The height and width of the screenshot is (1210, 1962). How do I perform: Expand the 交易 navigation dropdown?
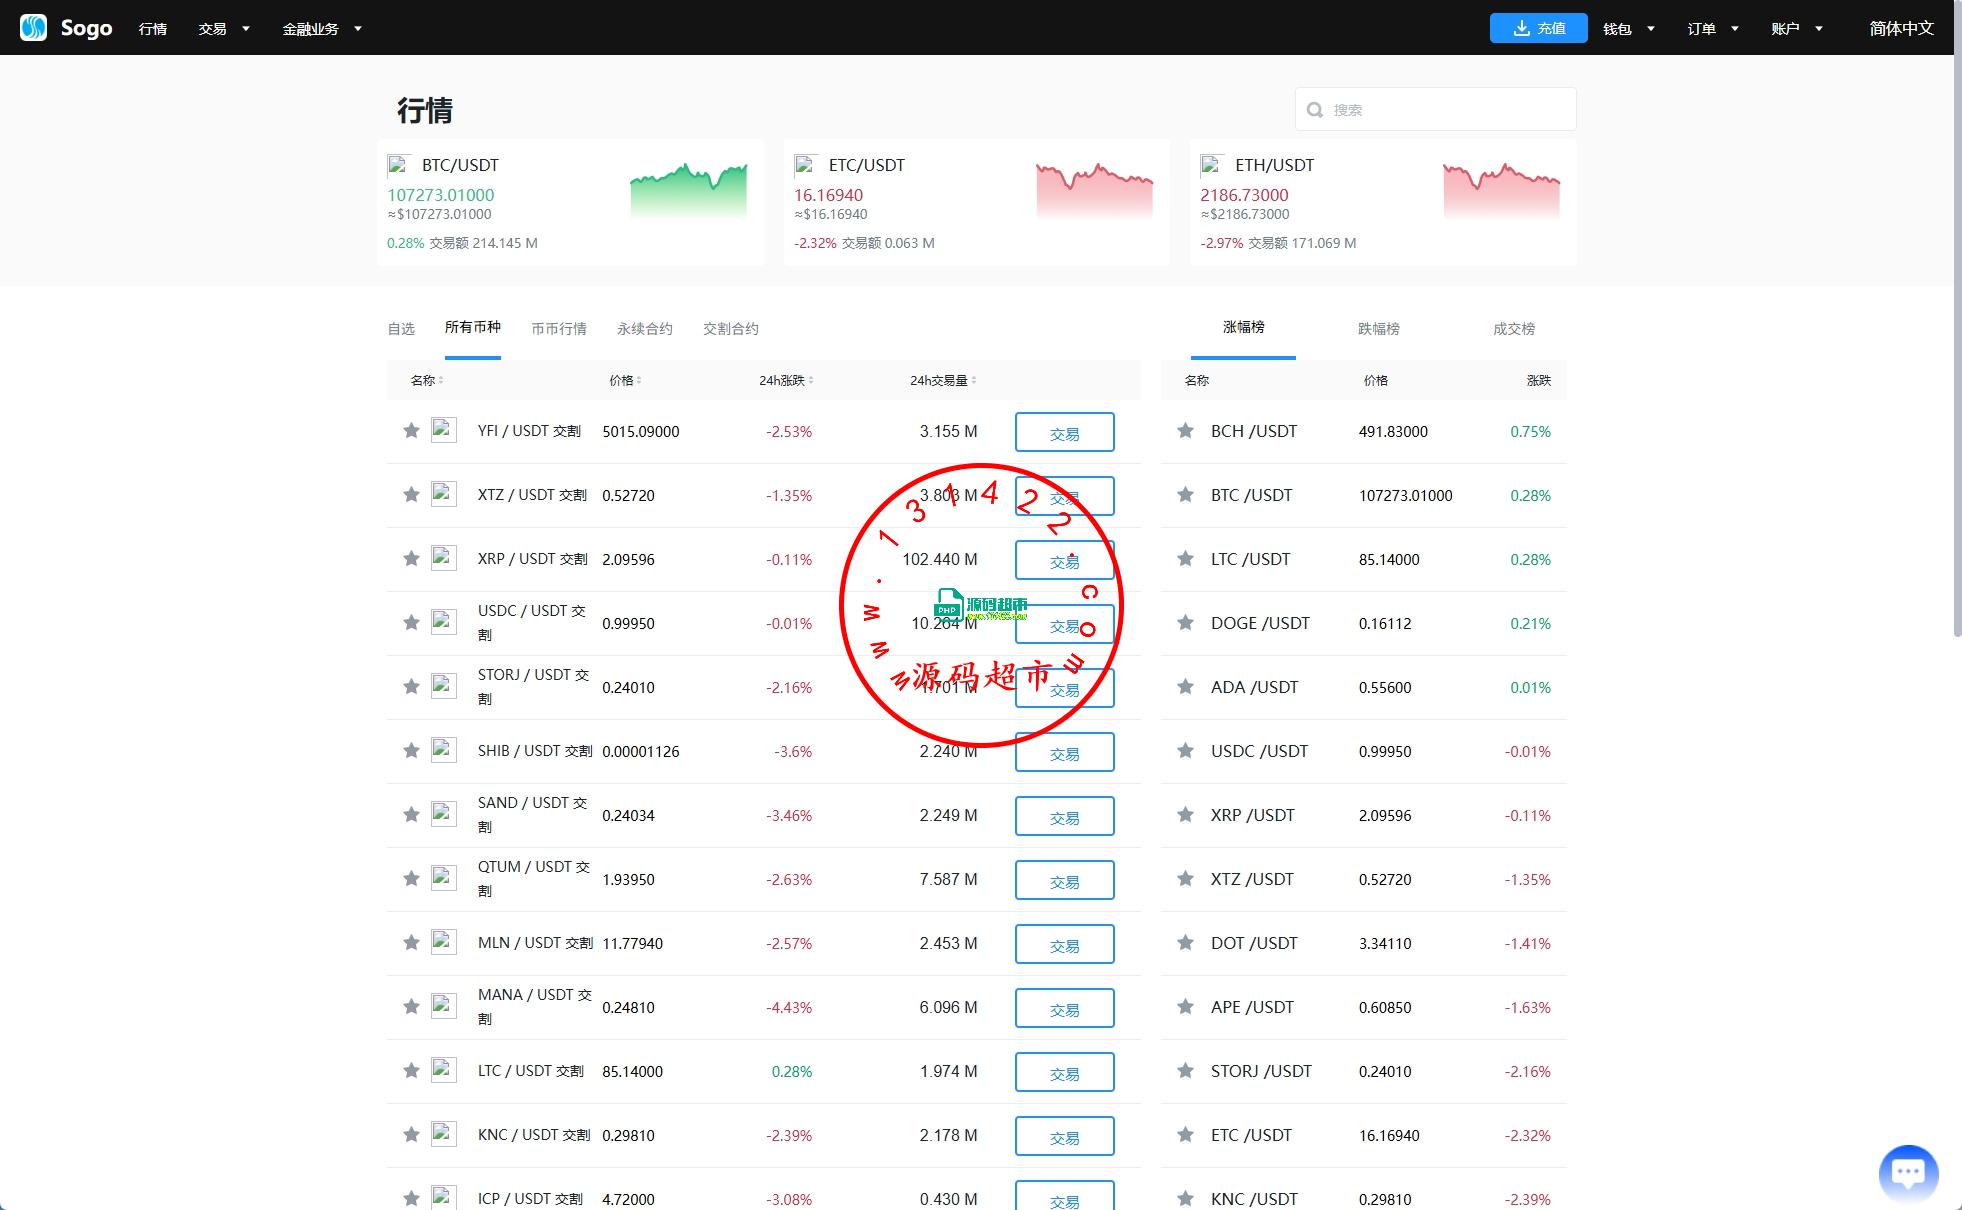pyautogui.click(x=224, y=29)
